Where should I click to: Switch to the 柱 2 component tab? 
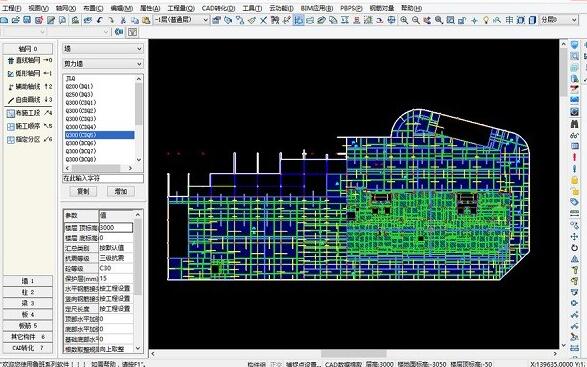tap(28, 292)
